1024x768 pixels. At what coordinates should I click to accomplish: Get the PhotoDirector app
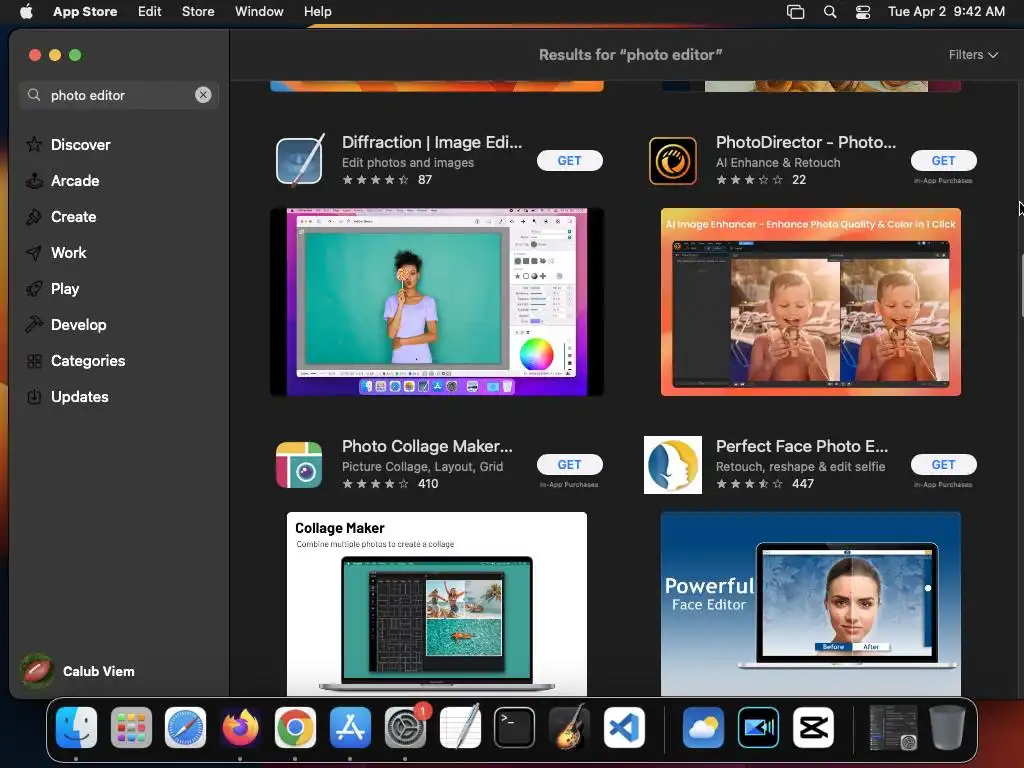click(944, 161)
